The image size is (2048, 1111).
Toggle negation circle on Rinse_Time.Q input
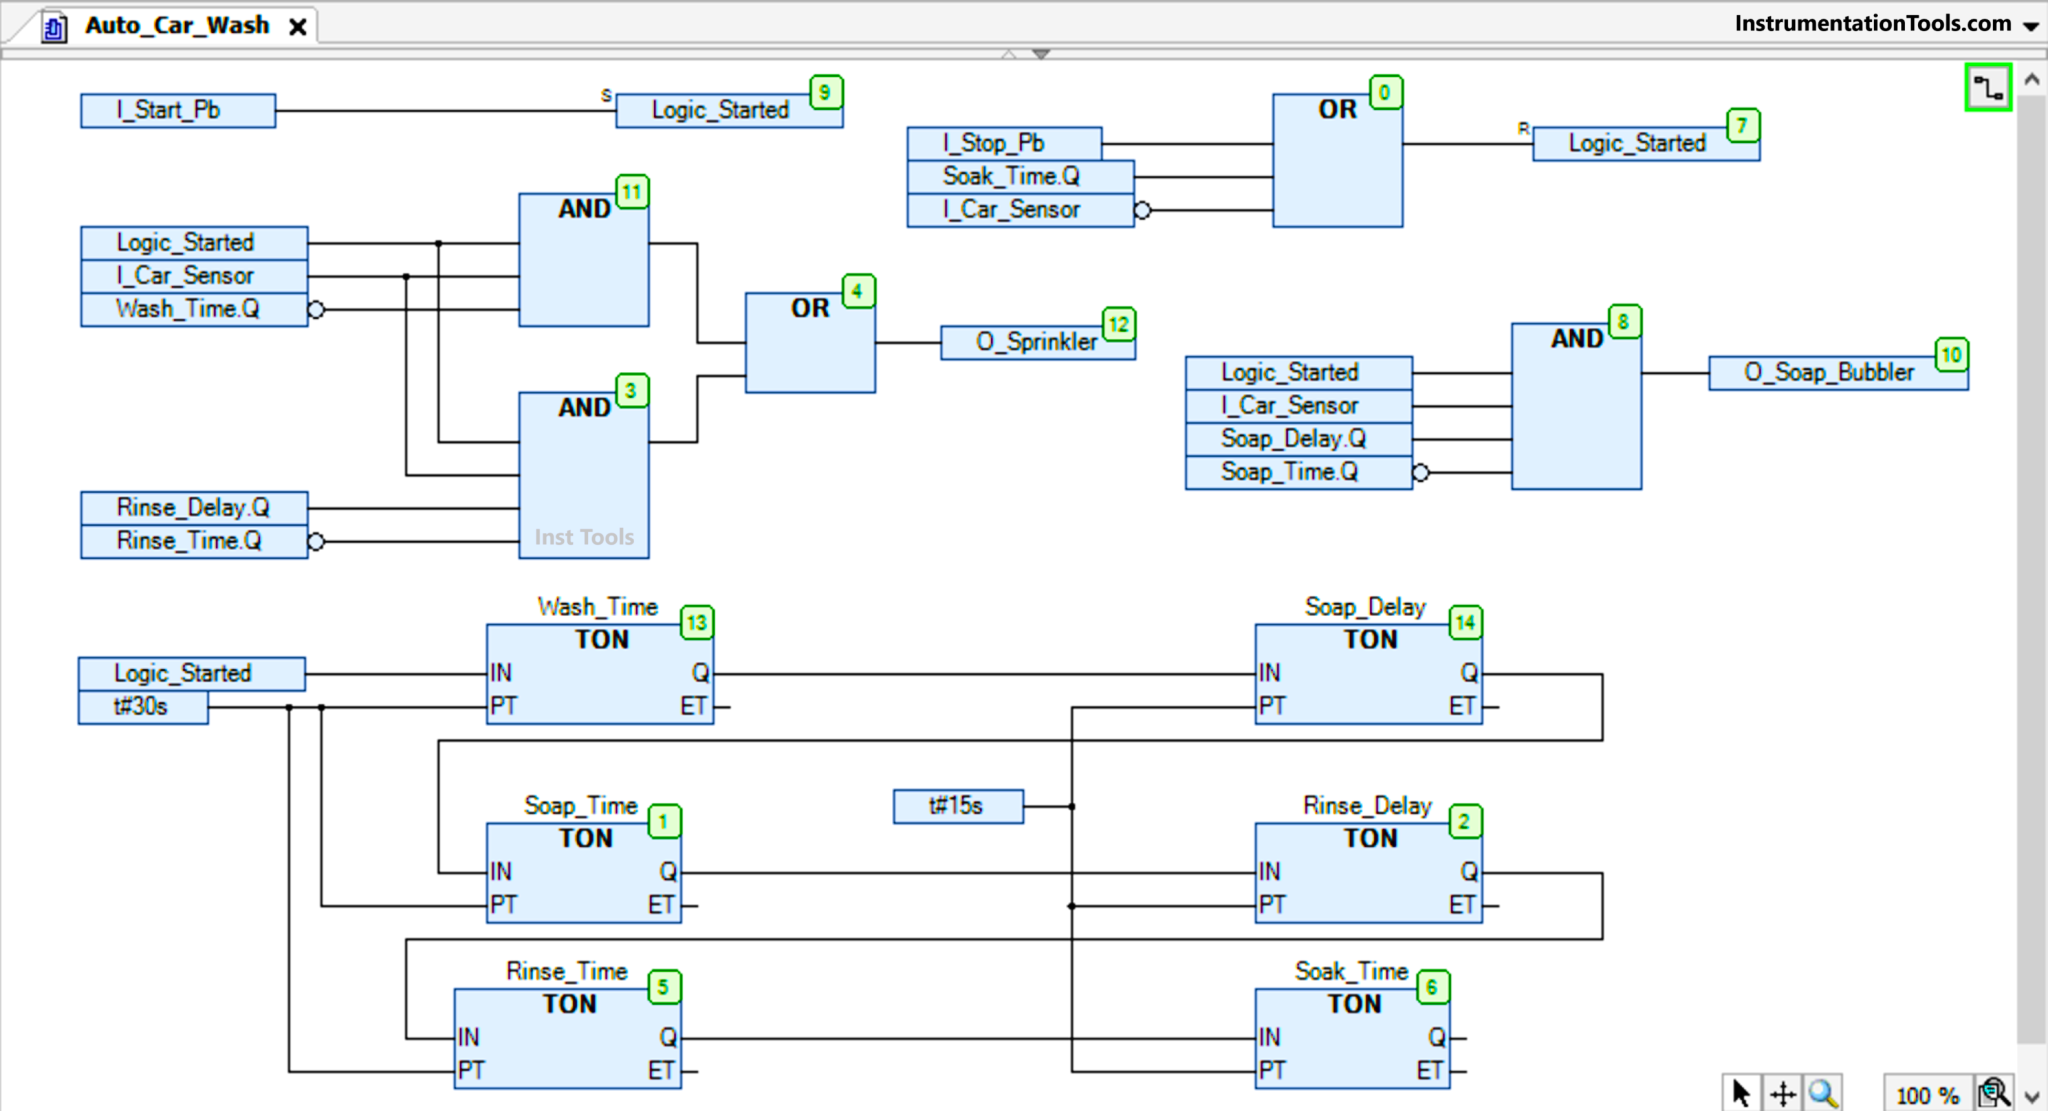(316, 542)
